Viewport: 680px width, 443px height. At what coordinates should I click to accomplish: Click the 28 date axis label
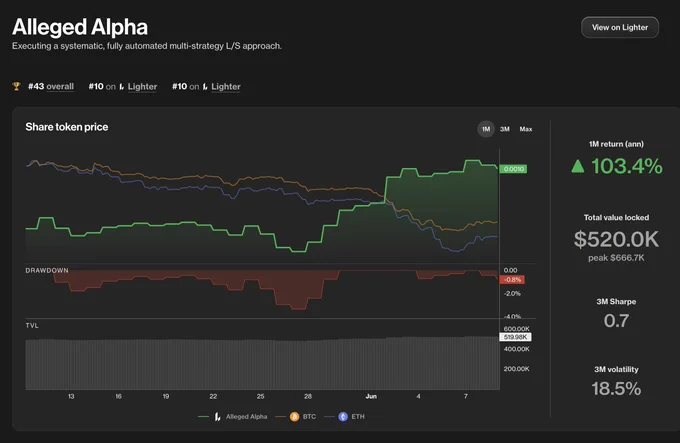308,396
